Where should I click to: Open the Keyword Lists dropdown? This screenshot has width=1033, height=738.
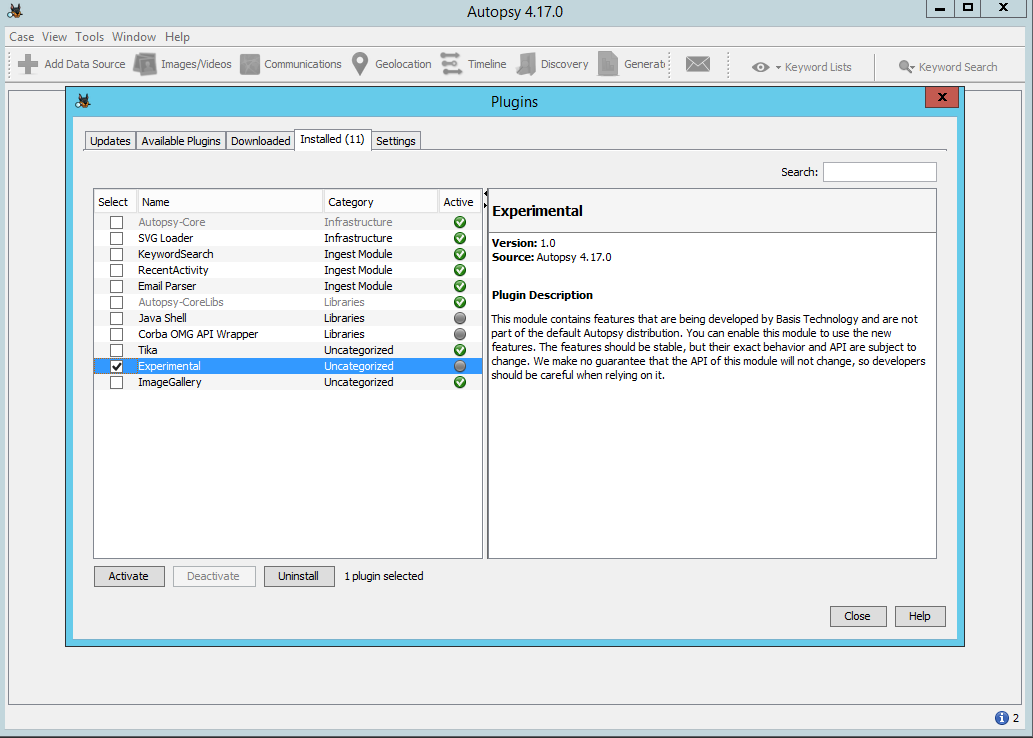point(806,67)
